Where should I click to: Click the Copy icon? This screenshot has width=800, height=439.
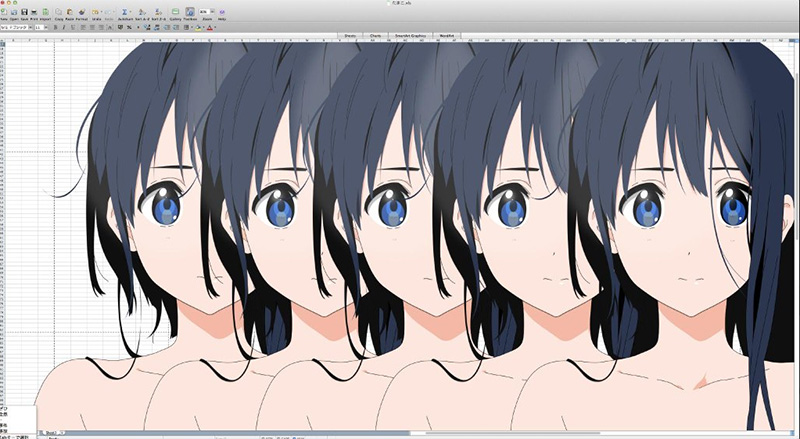click(x=60, y=12)
